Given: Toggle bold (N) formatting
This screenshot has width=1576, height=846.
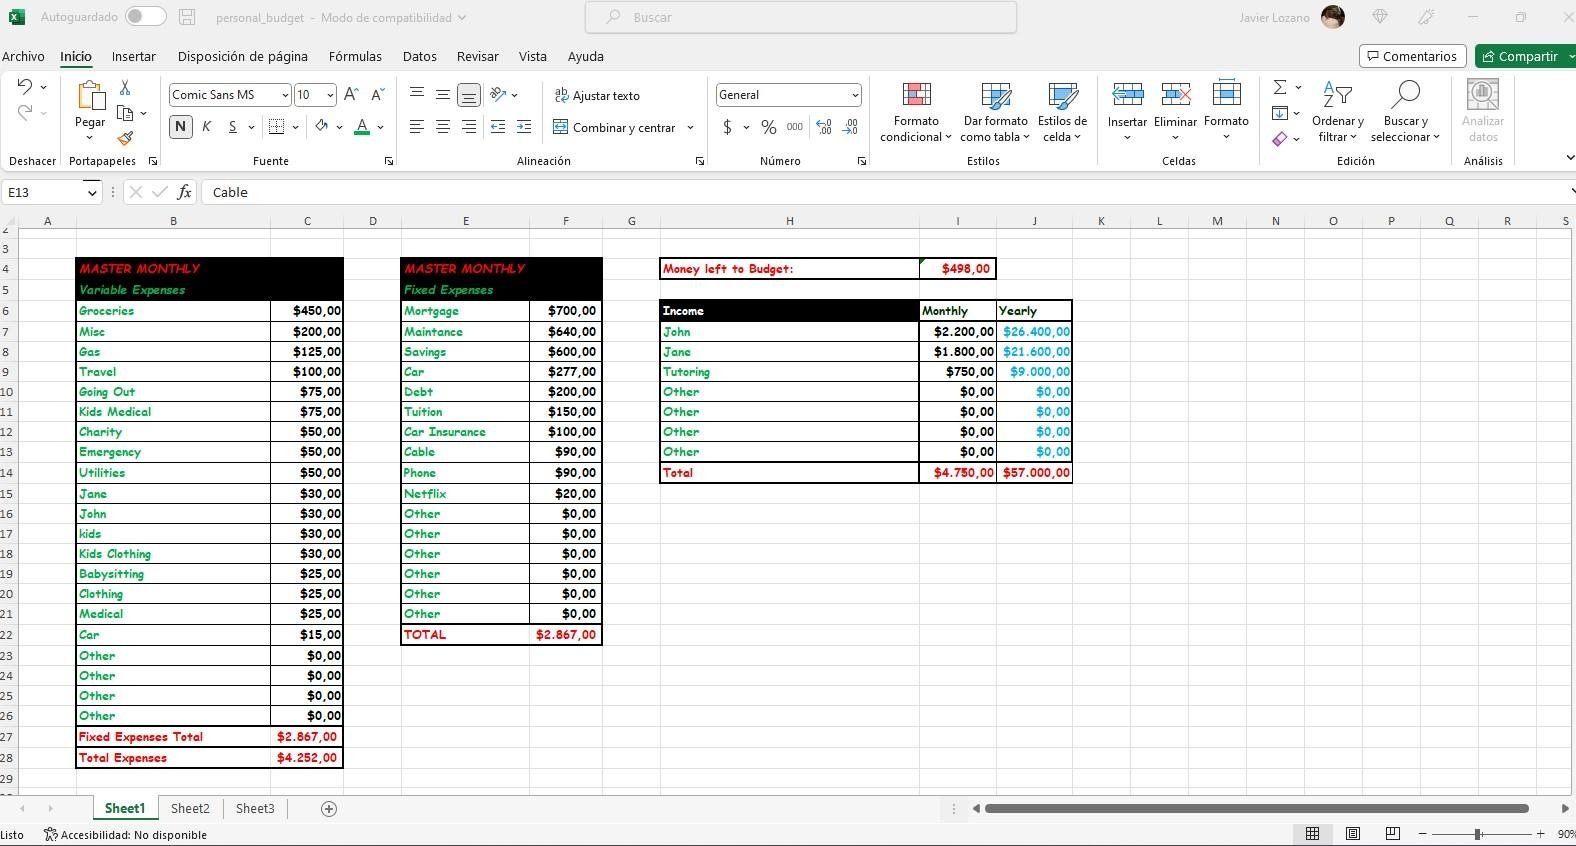Looking at the screenshot, I should [180, 127].
